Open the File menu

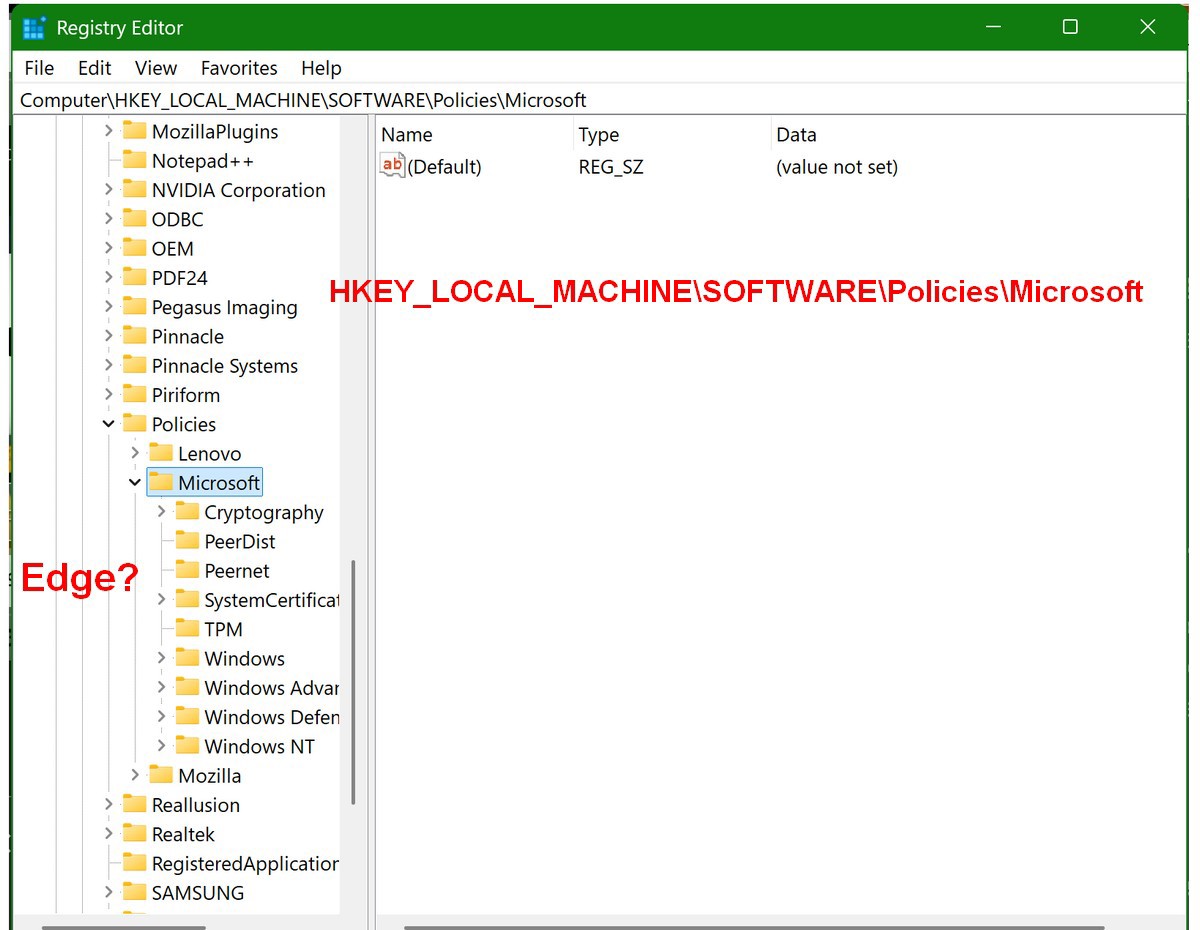point(39,68)
